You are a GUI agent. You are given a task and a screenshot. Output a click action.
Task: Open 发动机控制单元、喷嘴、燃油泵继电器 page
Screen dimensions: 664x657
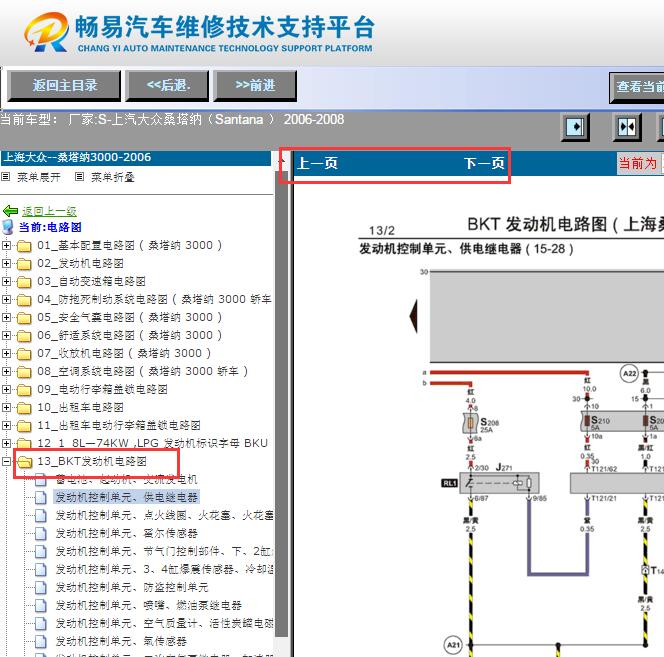tap(149, 605)
